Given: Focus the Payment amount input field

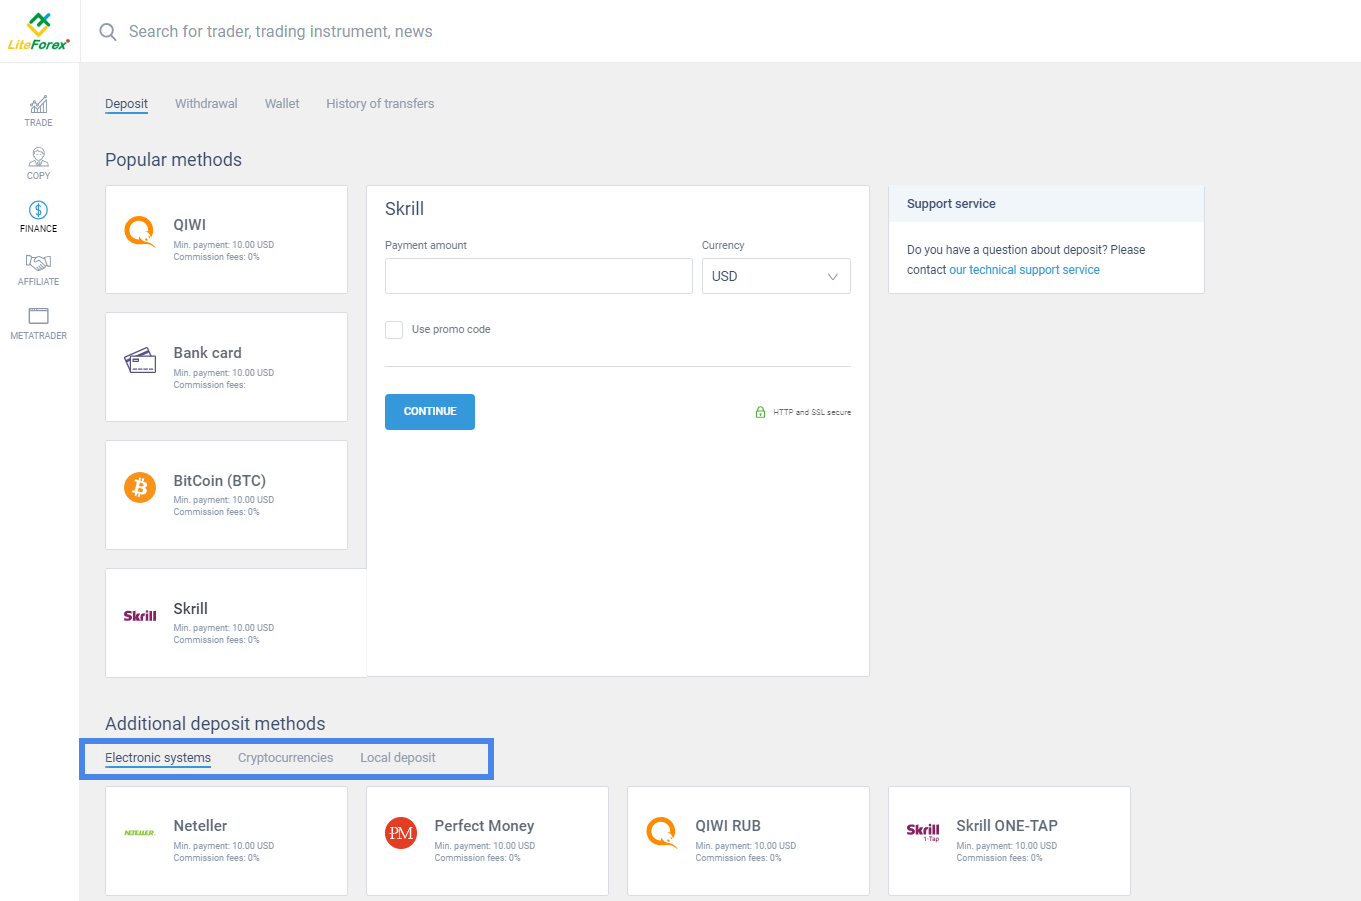Looking at the screenshot, I should click(x=539, y=276).
